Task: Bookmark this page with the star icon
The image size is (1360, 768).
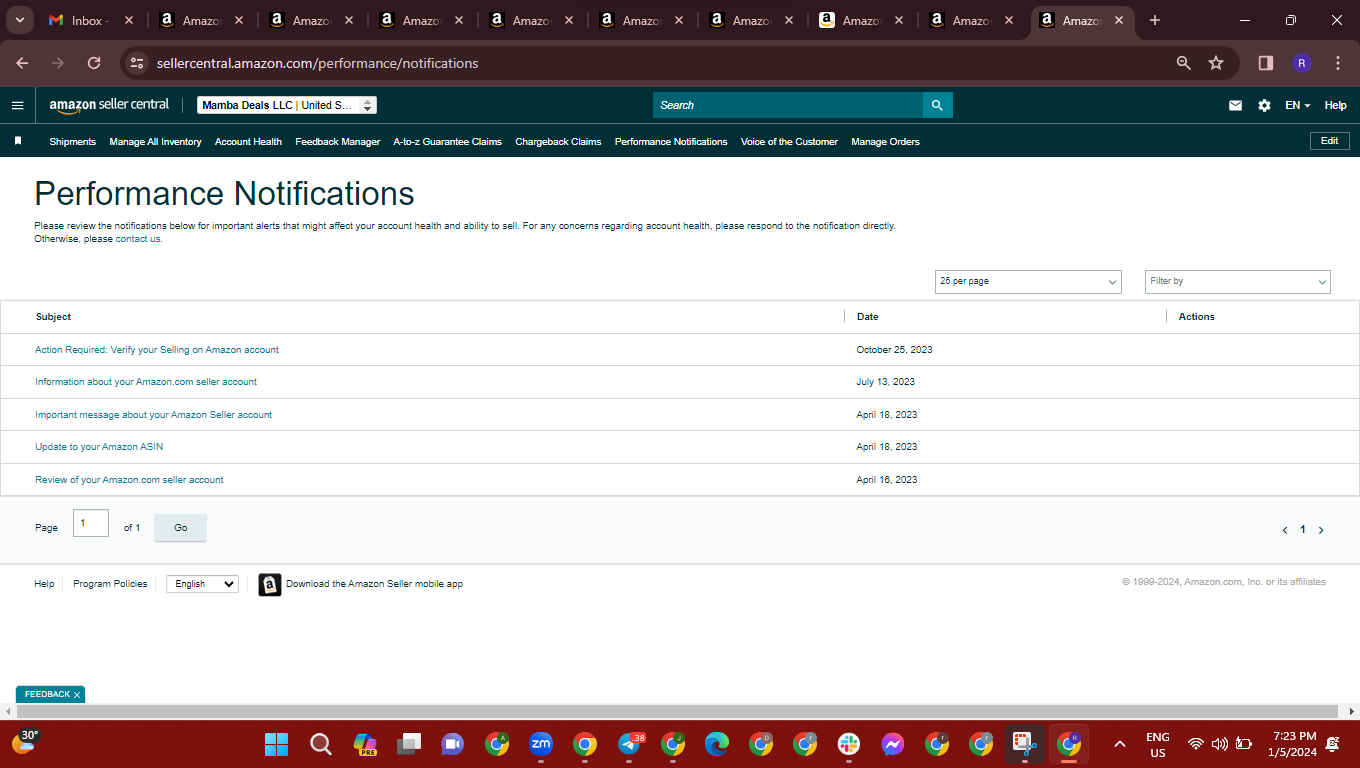Action: click(x=1216, y=63)
